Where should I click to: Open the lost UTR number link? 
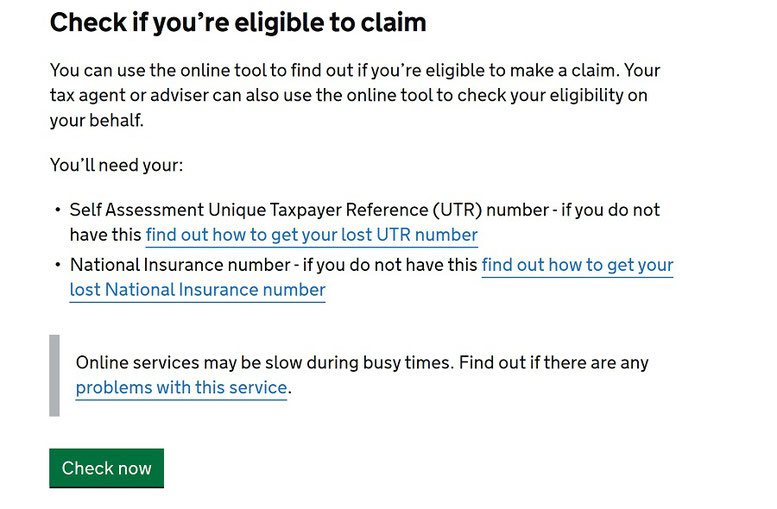click(312, 235)
